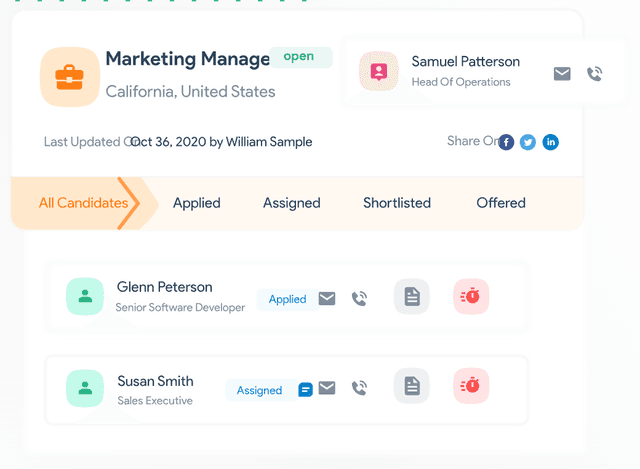This screenshot has width=640, height=469.
Task: Click Glenn Peterson's red stopwatch icon
Action: (470, 296)
